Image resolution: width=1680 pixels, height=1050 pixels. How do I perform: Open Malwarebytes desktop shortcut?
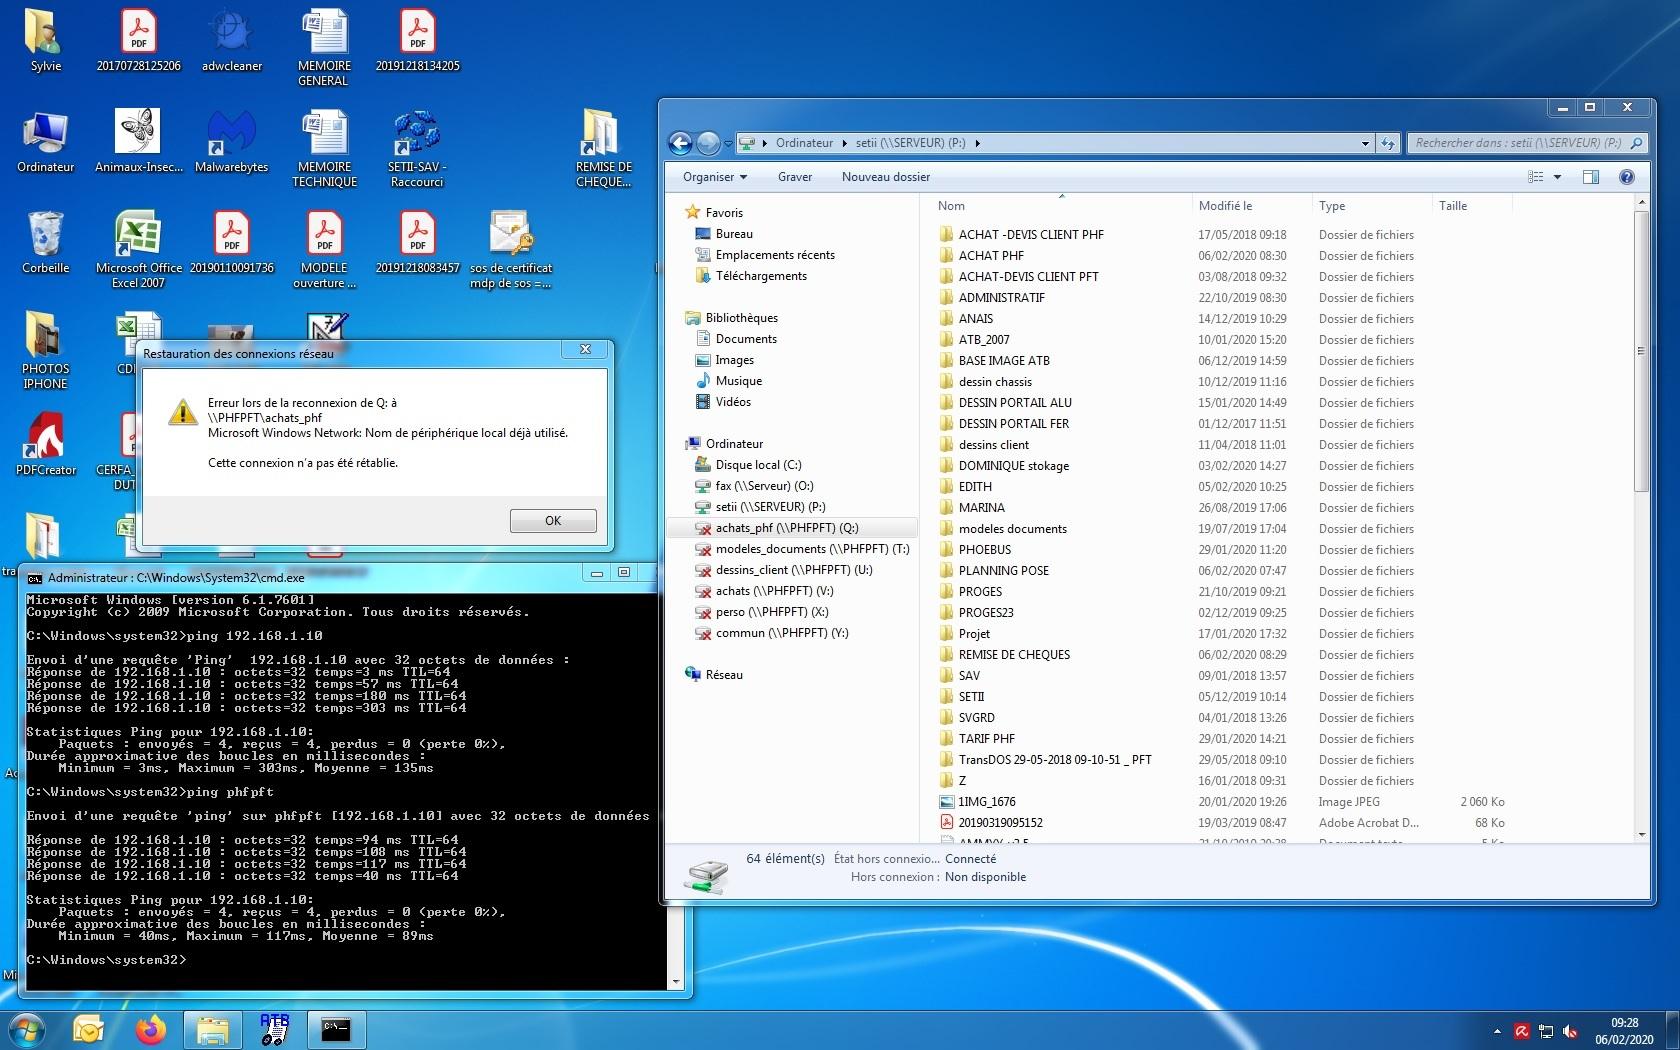click(x=232, y=141)
